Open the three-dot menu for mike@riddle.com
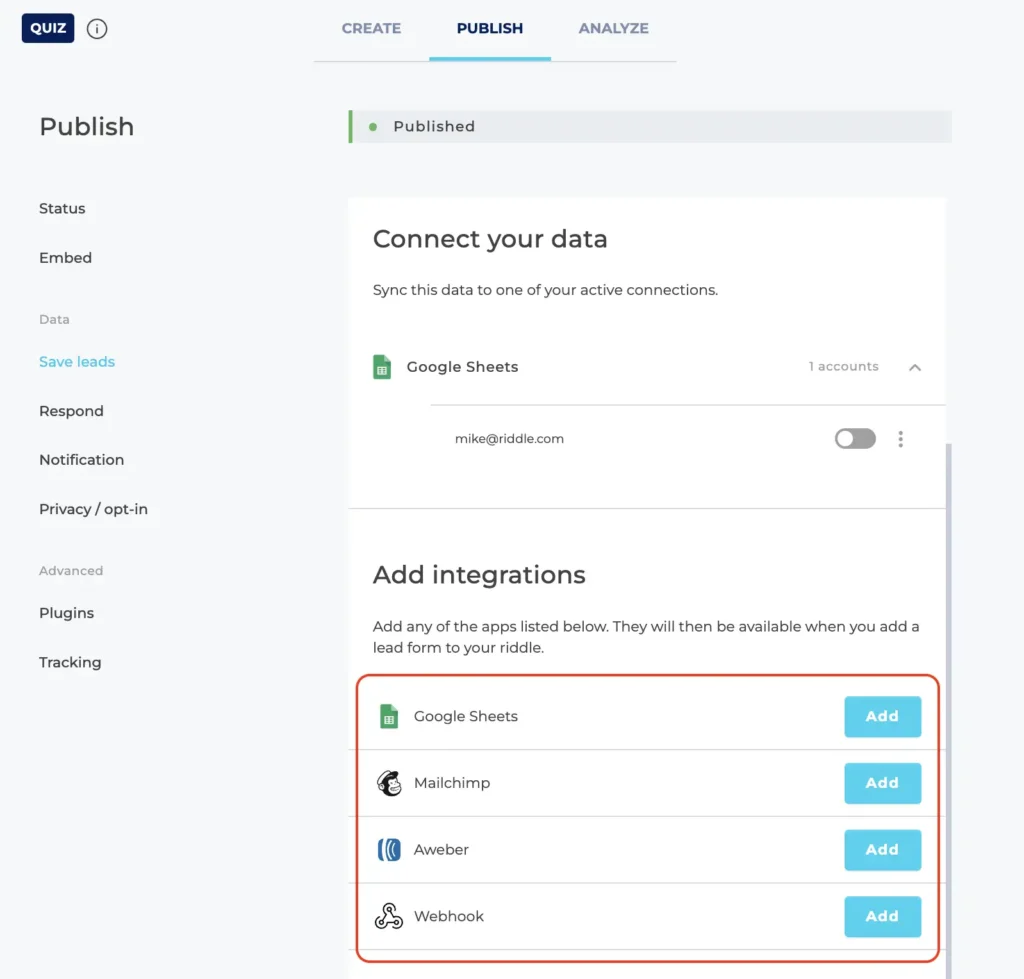1024x979 pixels. coord(901,438)
